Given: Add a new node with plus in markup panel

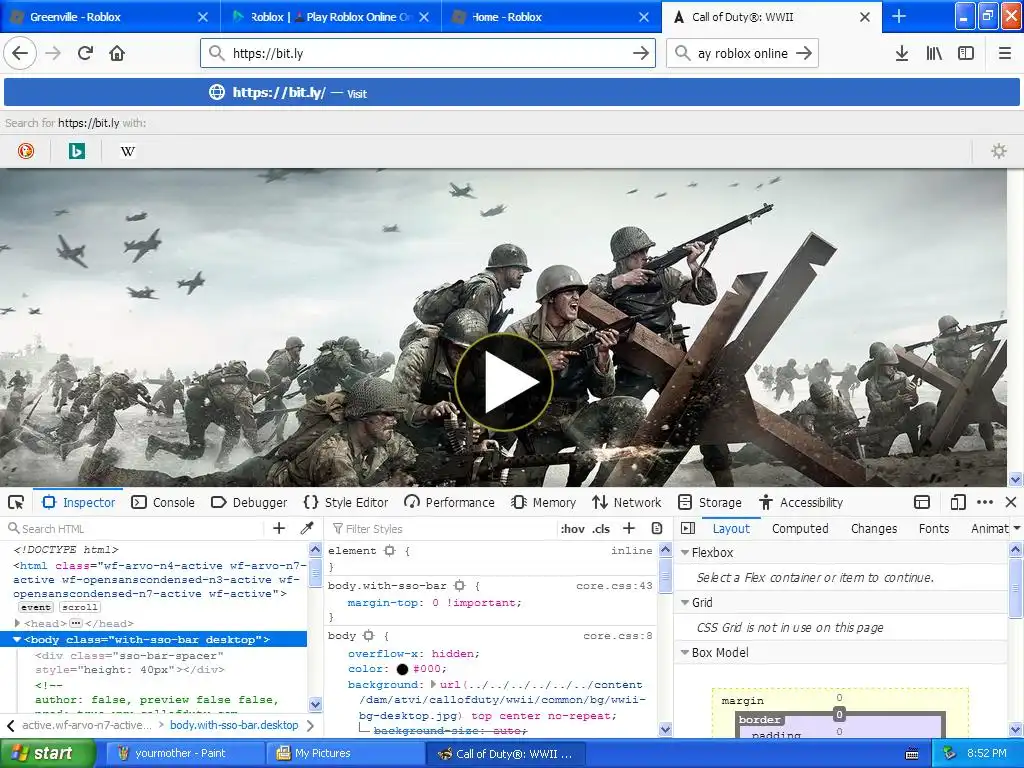Looking at the screenshot, I should pyautogui.click(x=279, y=528).
